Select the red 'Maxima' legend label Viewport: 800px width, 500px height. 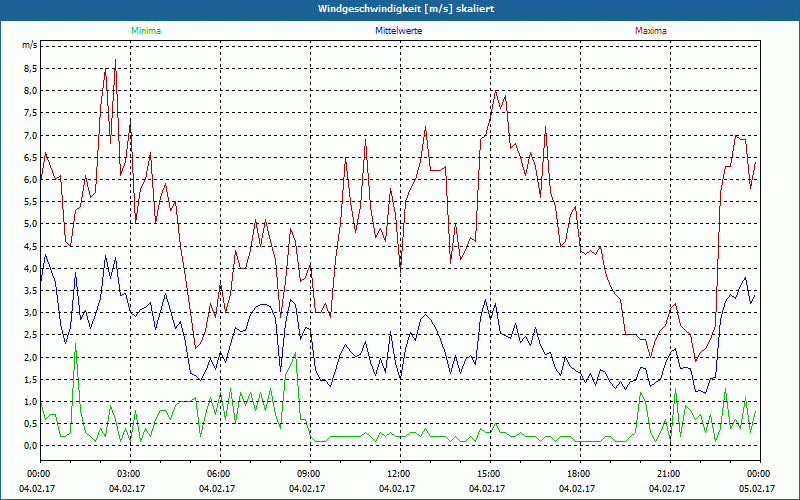coord(651,31)
